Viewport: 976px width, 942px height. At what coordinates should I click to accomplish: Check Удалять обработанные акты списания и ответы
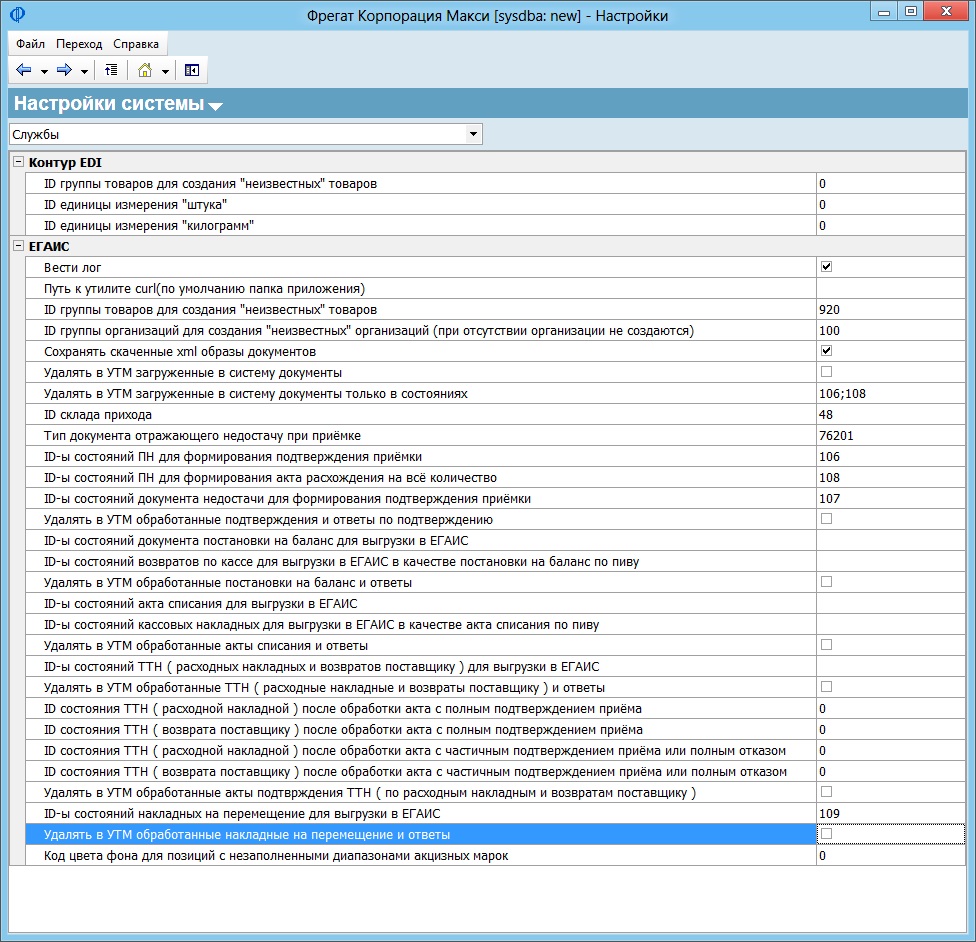[x=827, y=644]
